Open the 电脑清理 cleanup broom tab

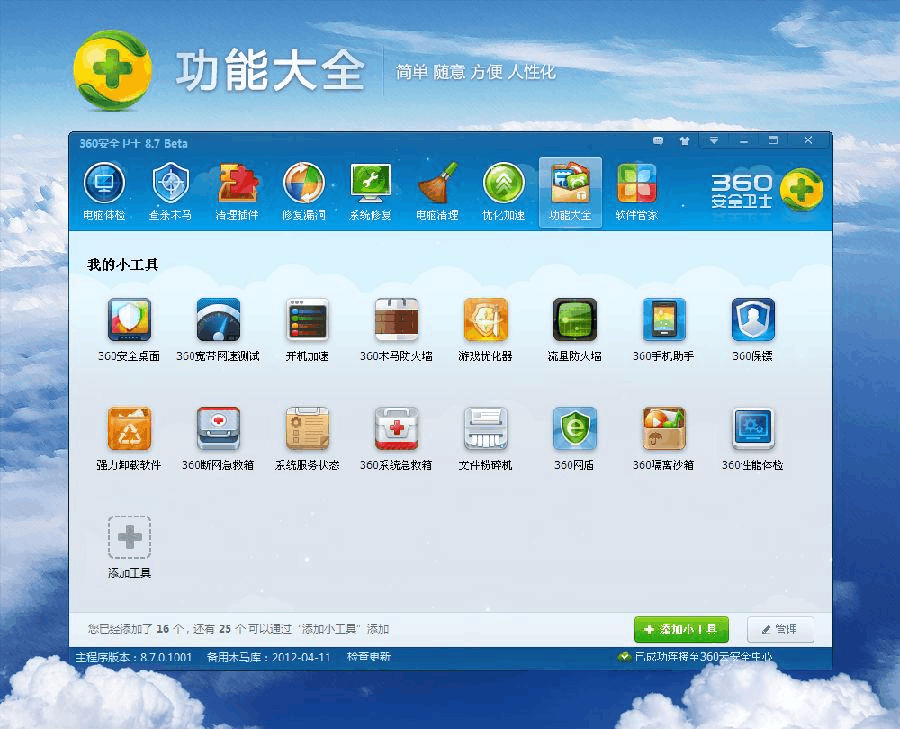pos(437,192)
